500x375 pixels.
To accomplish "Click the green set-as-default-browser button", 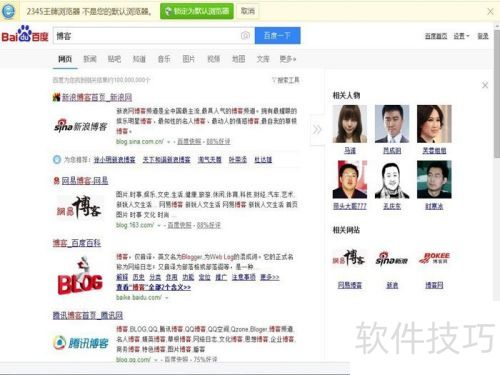I will [197, 11].
